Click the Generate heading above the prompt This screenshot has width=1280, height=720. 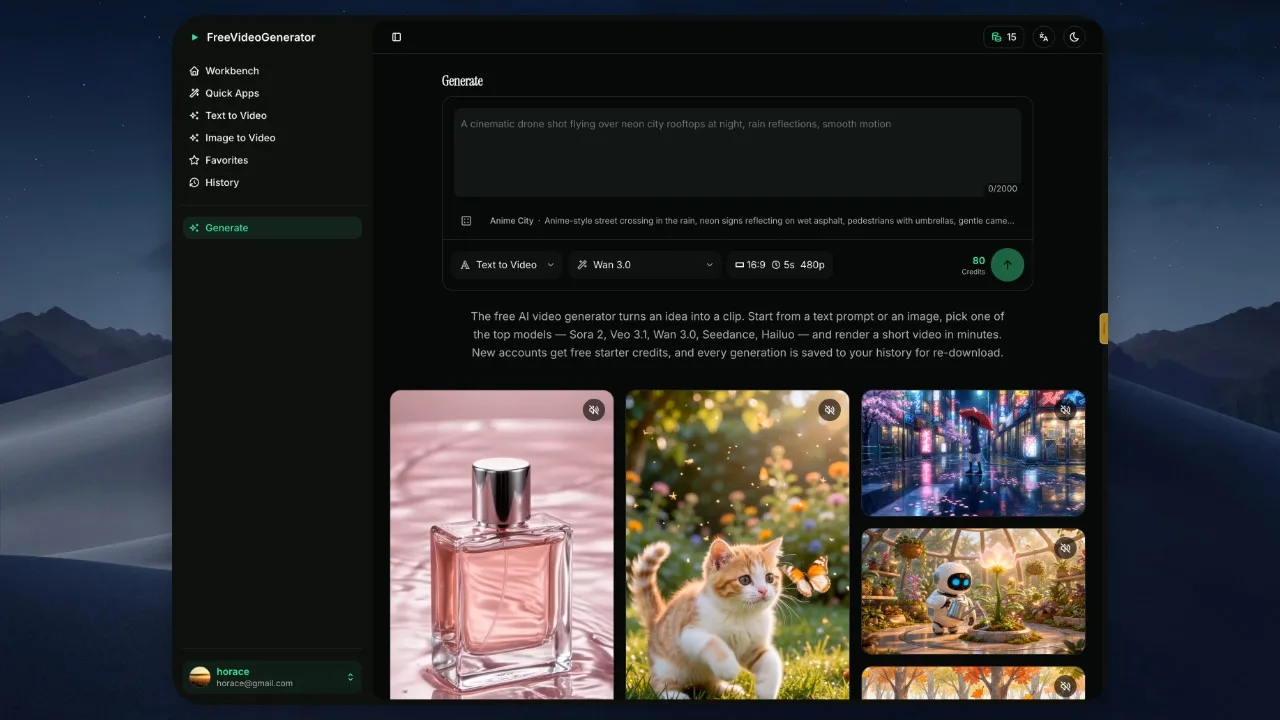tap(462, 81)
